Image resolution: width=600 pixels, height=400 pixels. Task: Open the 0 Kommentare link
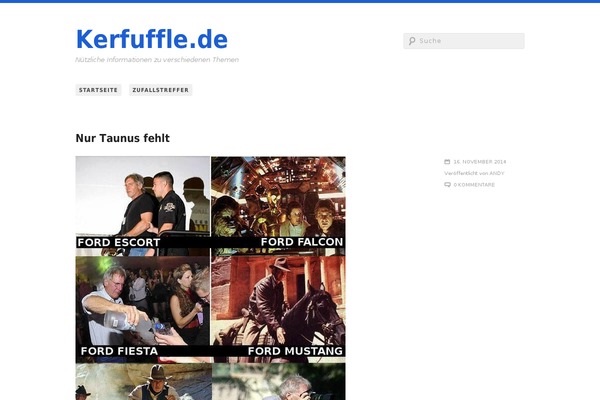tap(474, 185)
